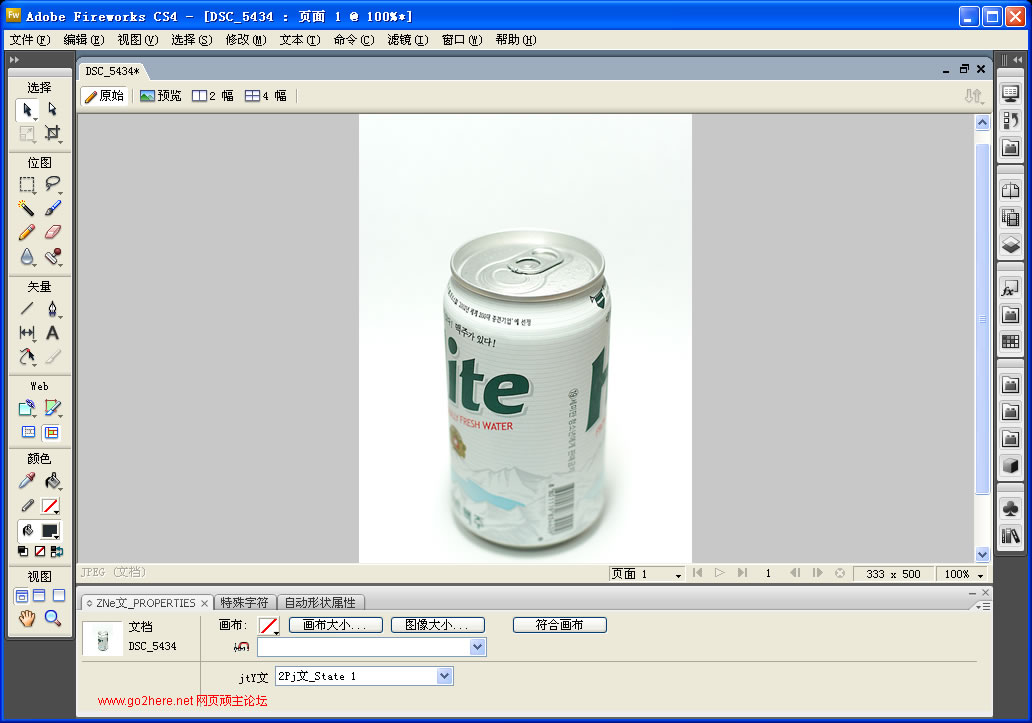Toggle hide slices and hotspots

tap(28, 432)
